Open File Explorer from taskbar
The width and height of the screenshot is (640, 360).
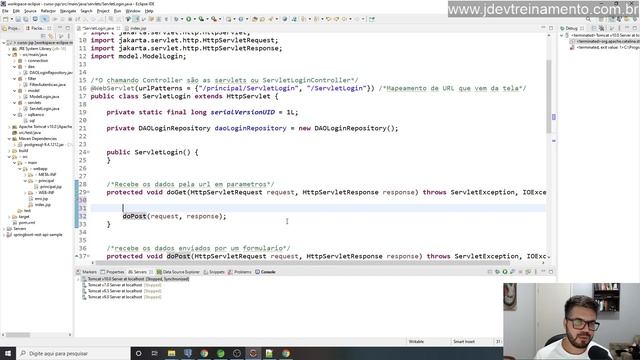pos(171,353)
